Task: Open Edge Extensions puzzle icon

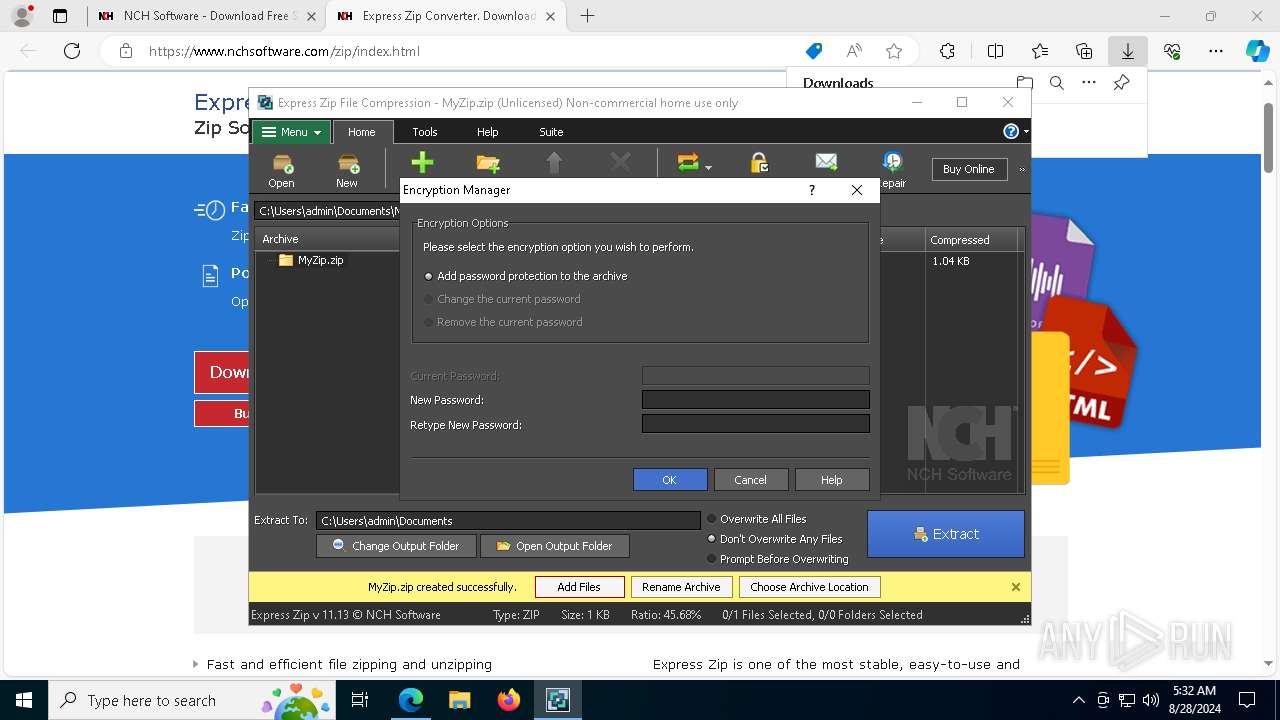Action: click(947, 51)
